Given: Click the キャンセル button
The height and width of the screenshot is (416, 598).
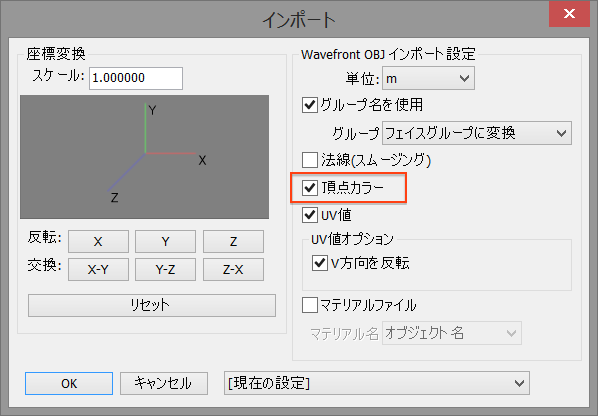Looking at the screenshot, I should [164, 383].
